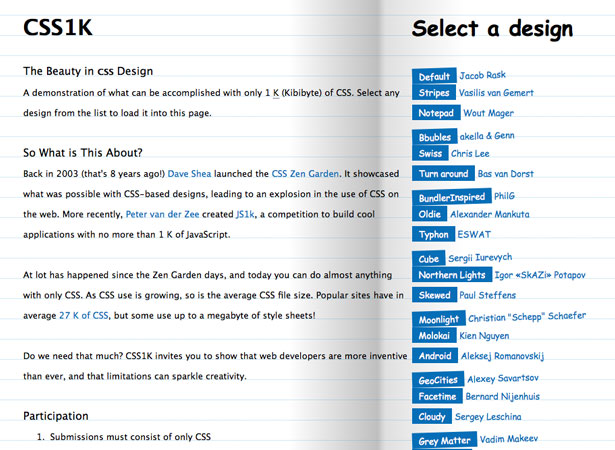Choose the Android design button

[x=435, y=356]
